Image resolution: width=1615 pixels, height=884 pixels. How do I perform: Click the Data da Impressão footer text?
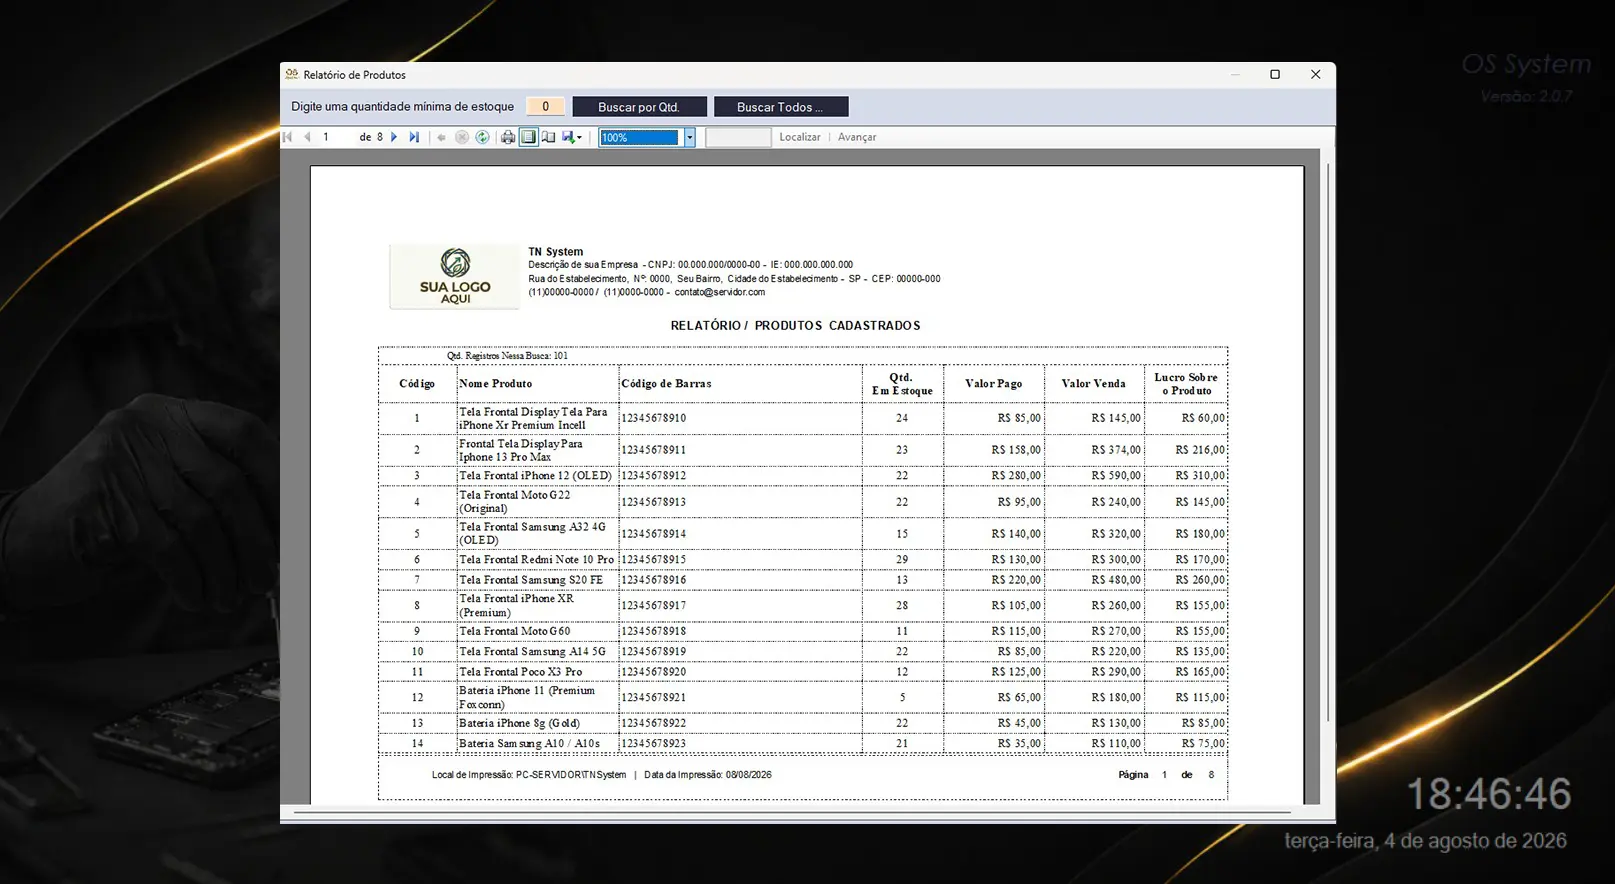tap(708, 775)
